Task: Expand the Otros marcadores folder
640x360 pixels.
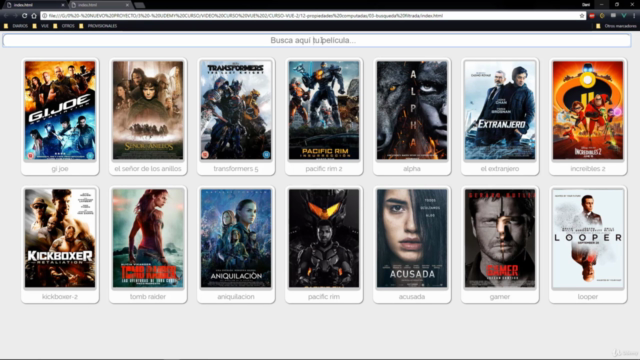Action: tap(616, 26)
